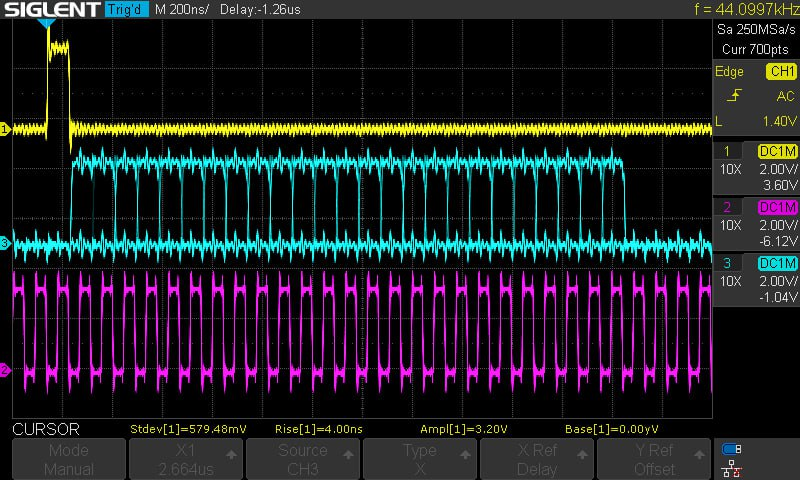Click the X1 softkey up arrow
Image resolution: width=800 pixels, height=480 pixels.
pos(231,454)
